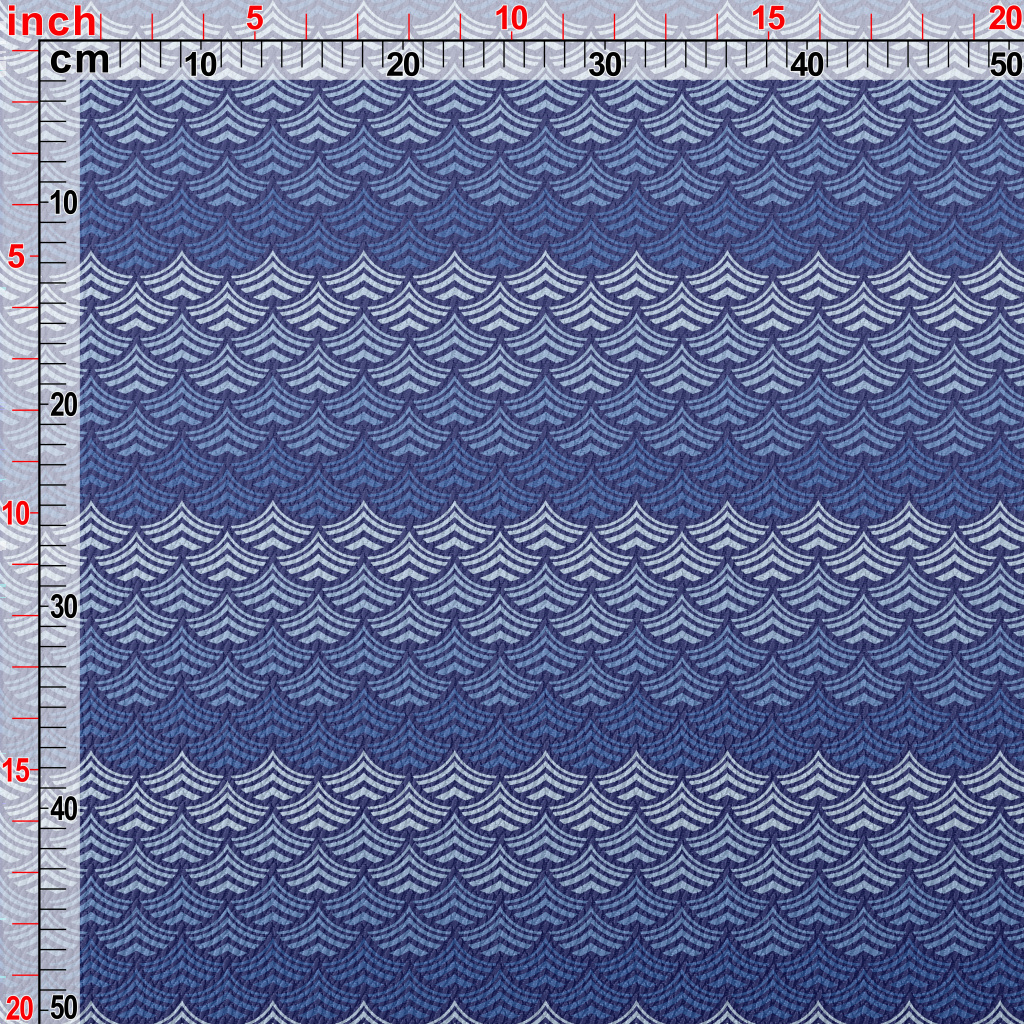The height and width of the screenshot is (1024, 1024).
Task: Select the red 10 on the horizontal inch ruler
Action: pyautogui.click(x=511, y=18)
